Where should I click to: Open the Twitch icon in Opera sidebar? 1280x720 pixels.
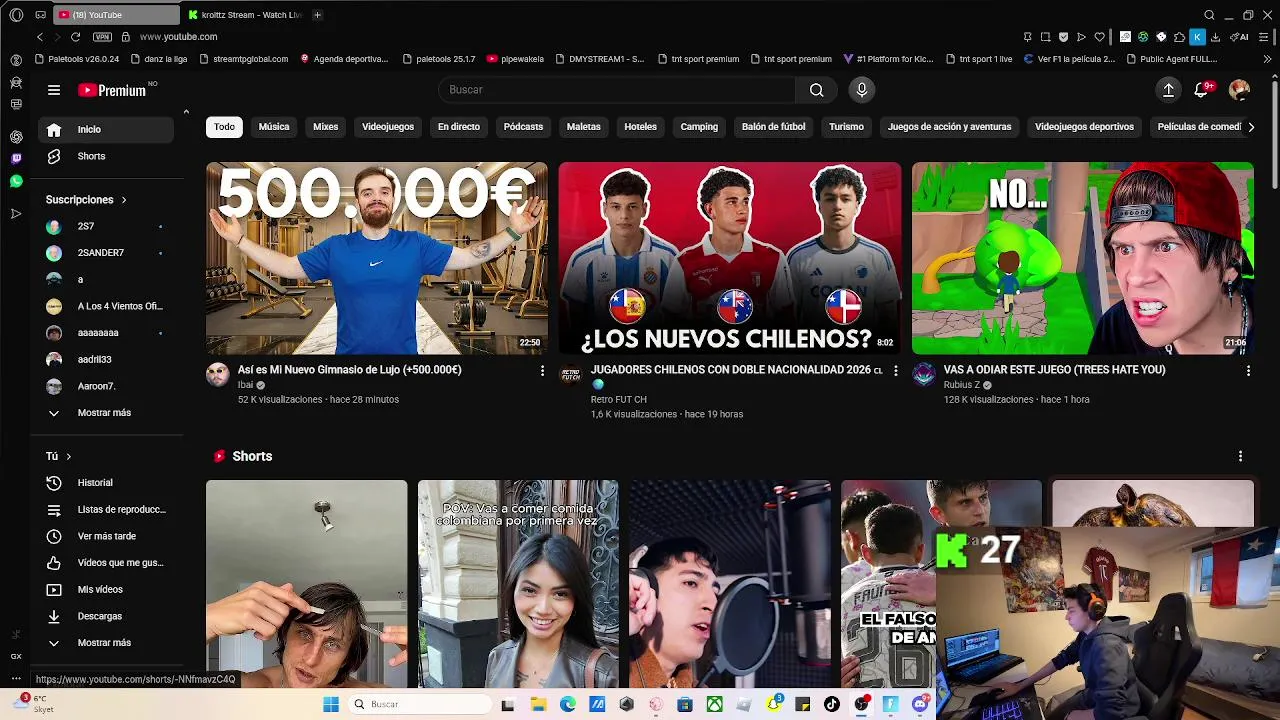pyautogui.click(x=16, y=159)
